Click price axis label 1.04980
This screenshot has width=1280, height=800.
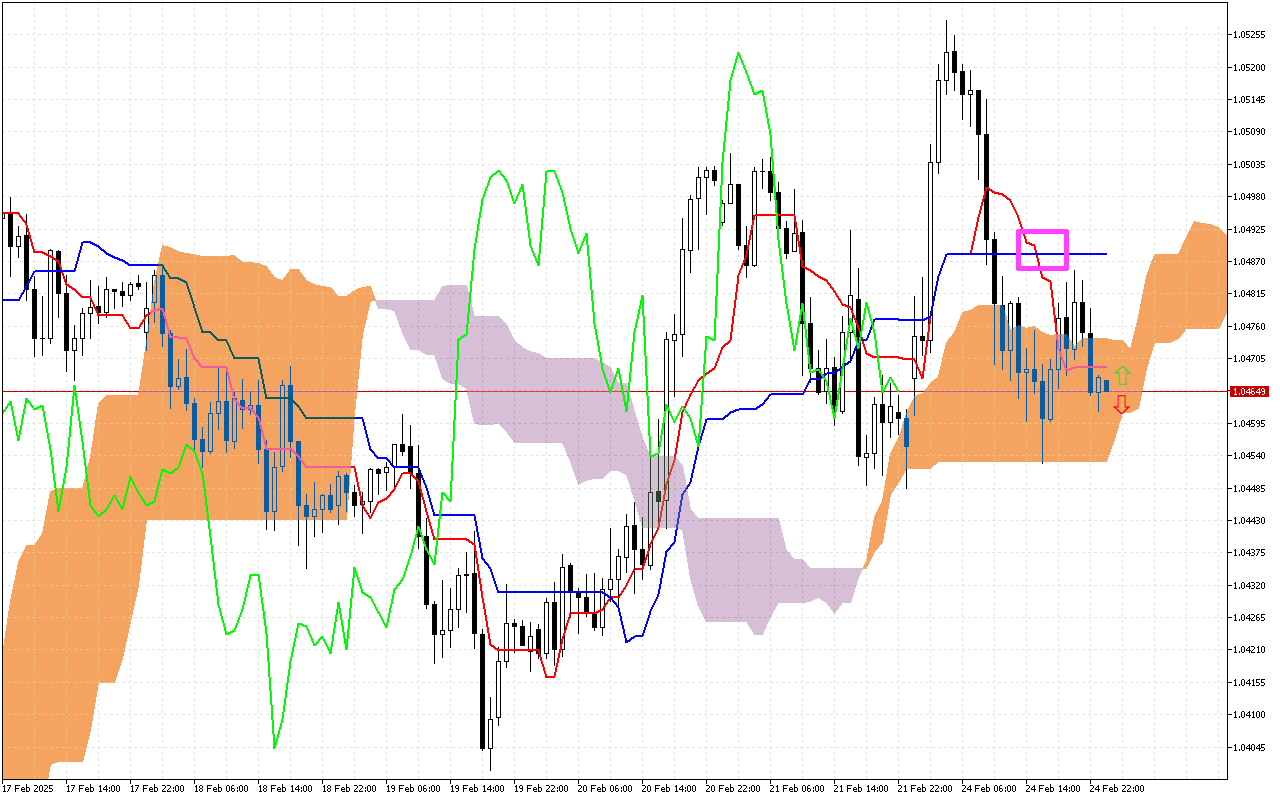[1250, 197]
